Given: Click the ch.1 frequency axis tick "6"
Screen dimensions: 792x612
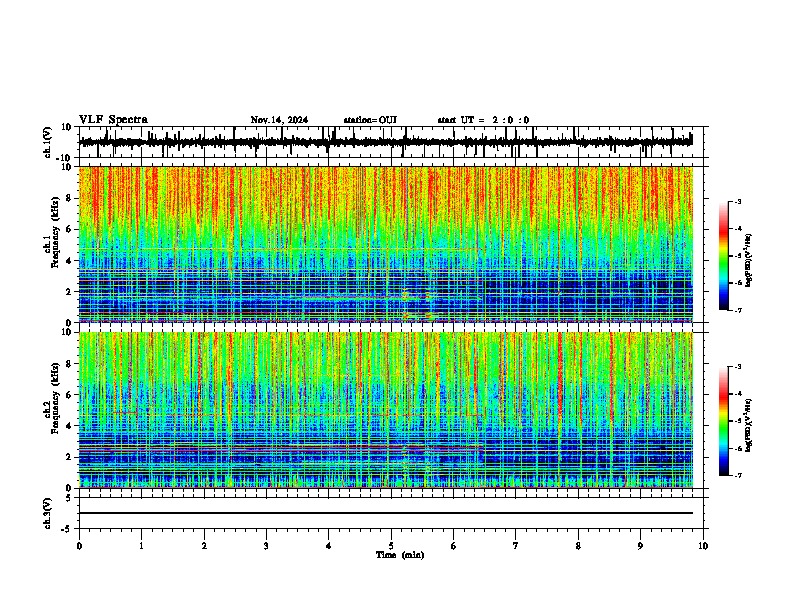Looking at the screenshot, I should tap(70, 230).
